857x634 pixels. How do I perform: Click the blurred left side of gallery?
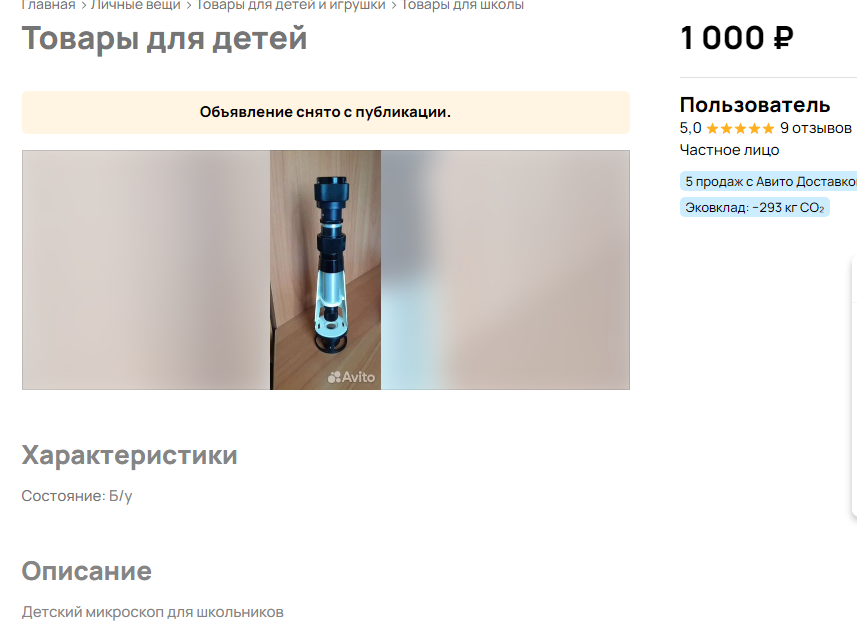[x=146, y=269]
